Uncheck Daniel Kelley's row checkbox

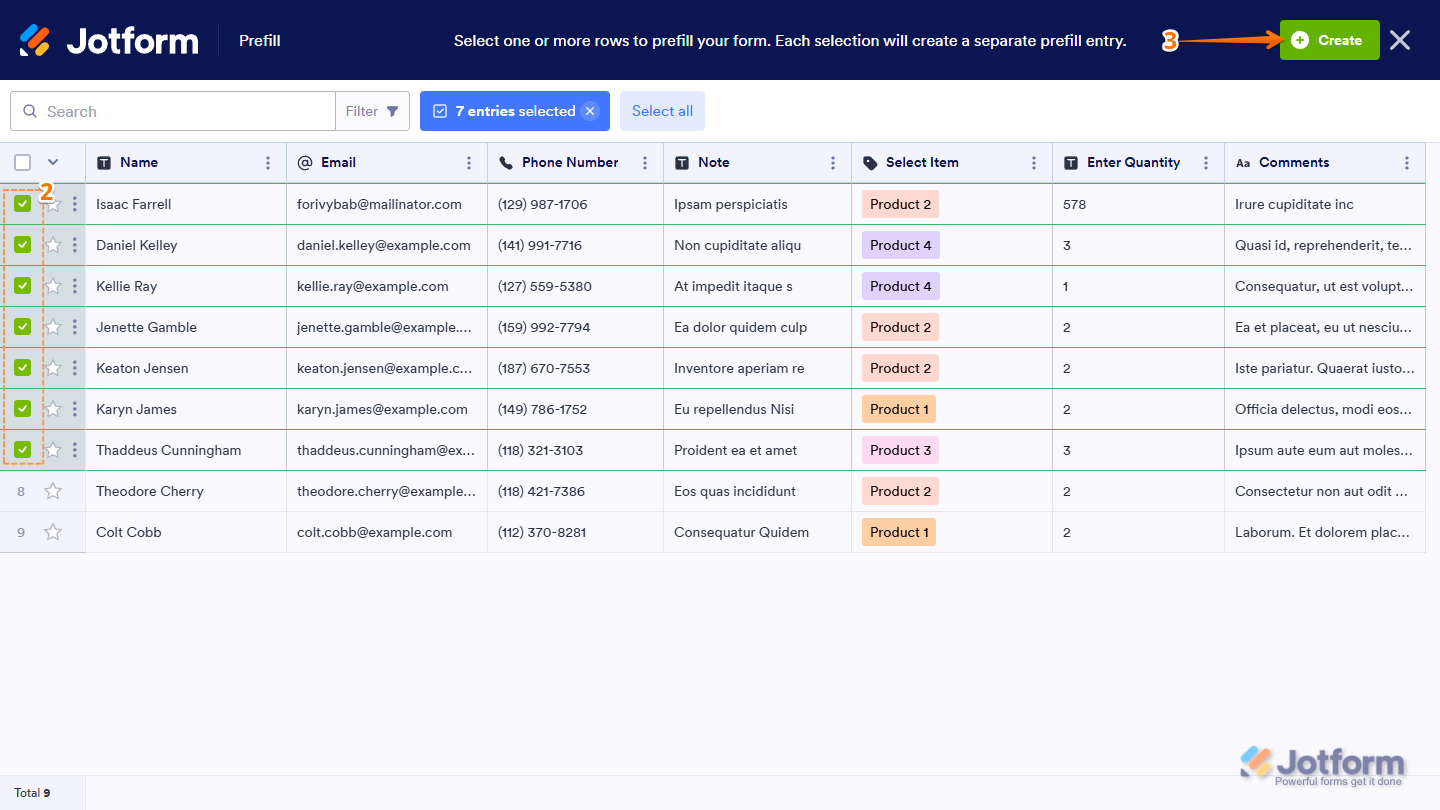tap(22, 244)
